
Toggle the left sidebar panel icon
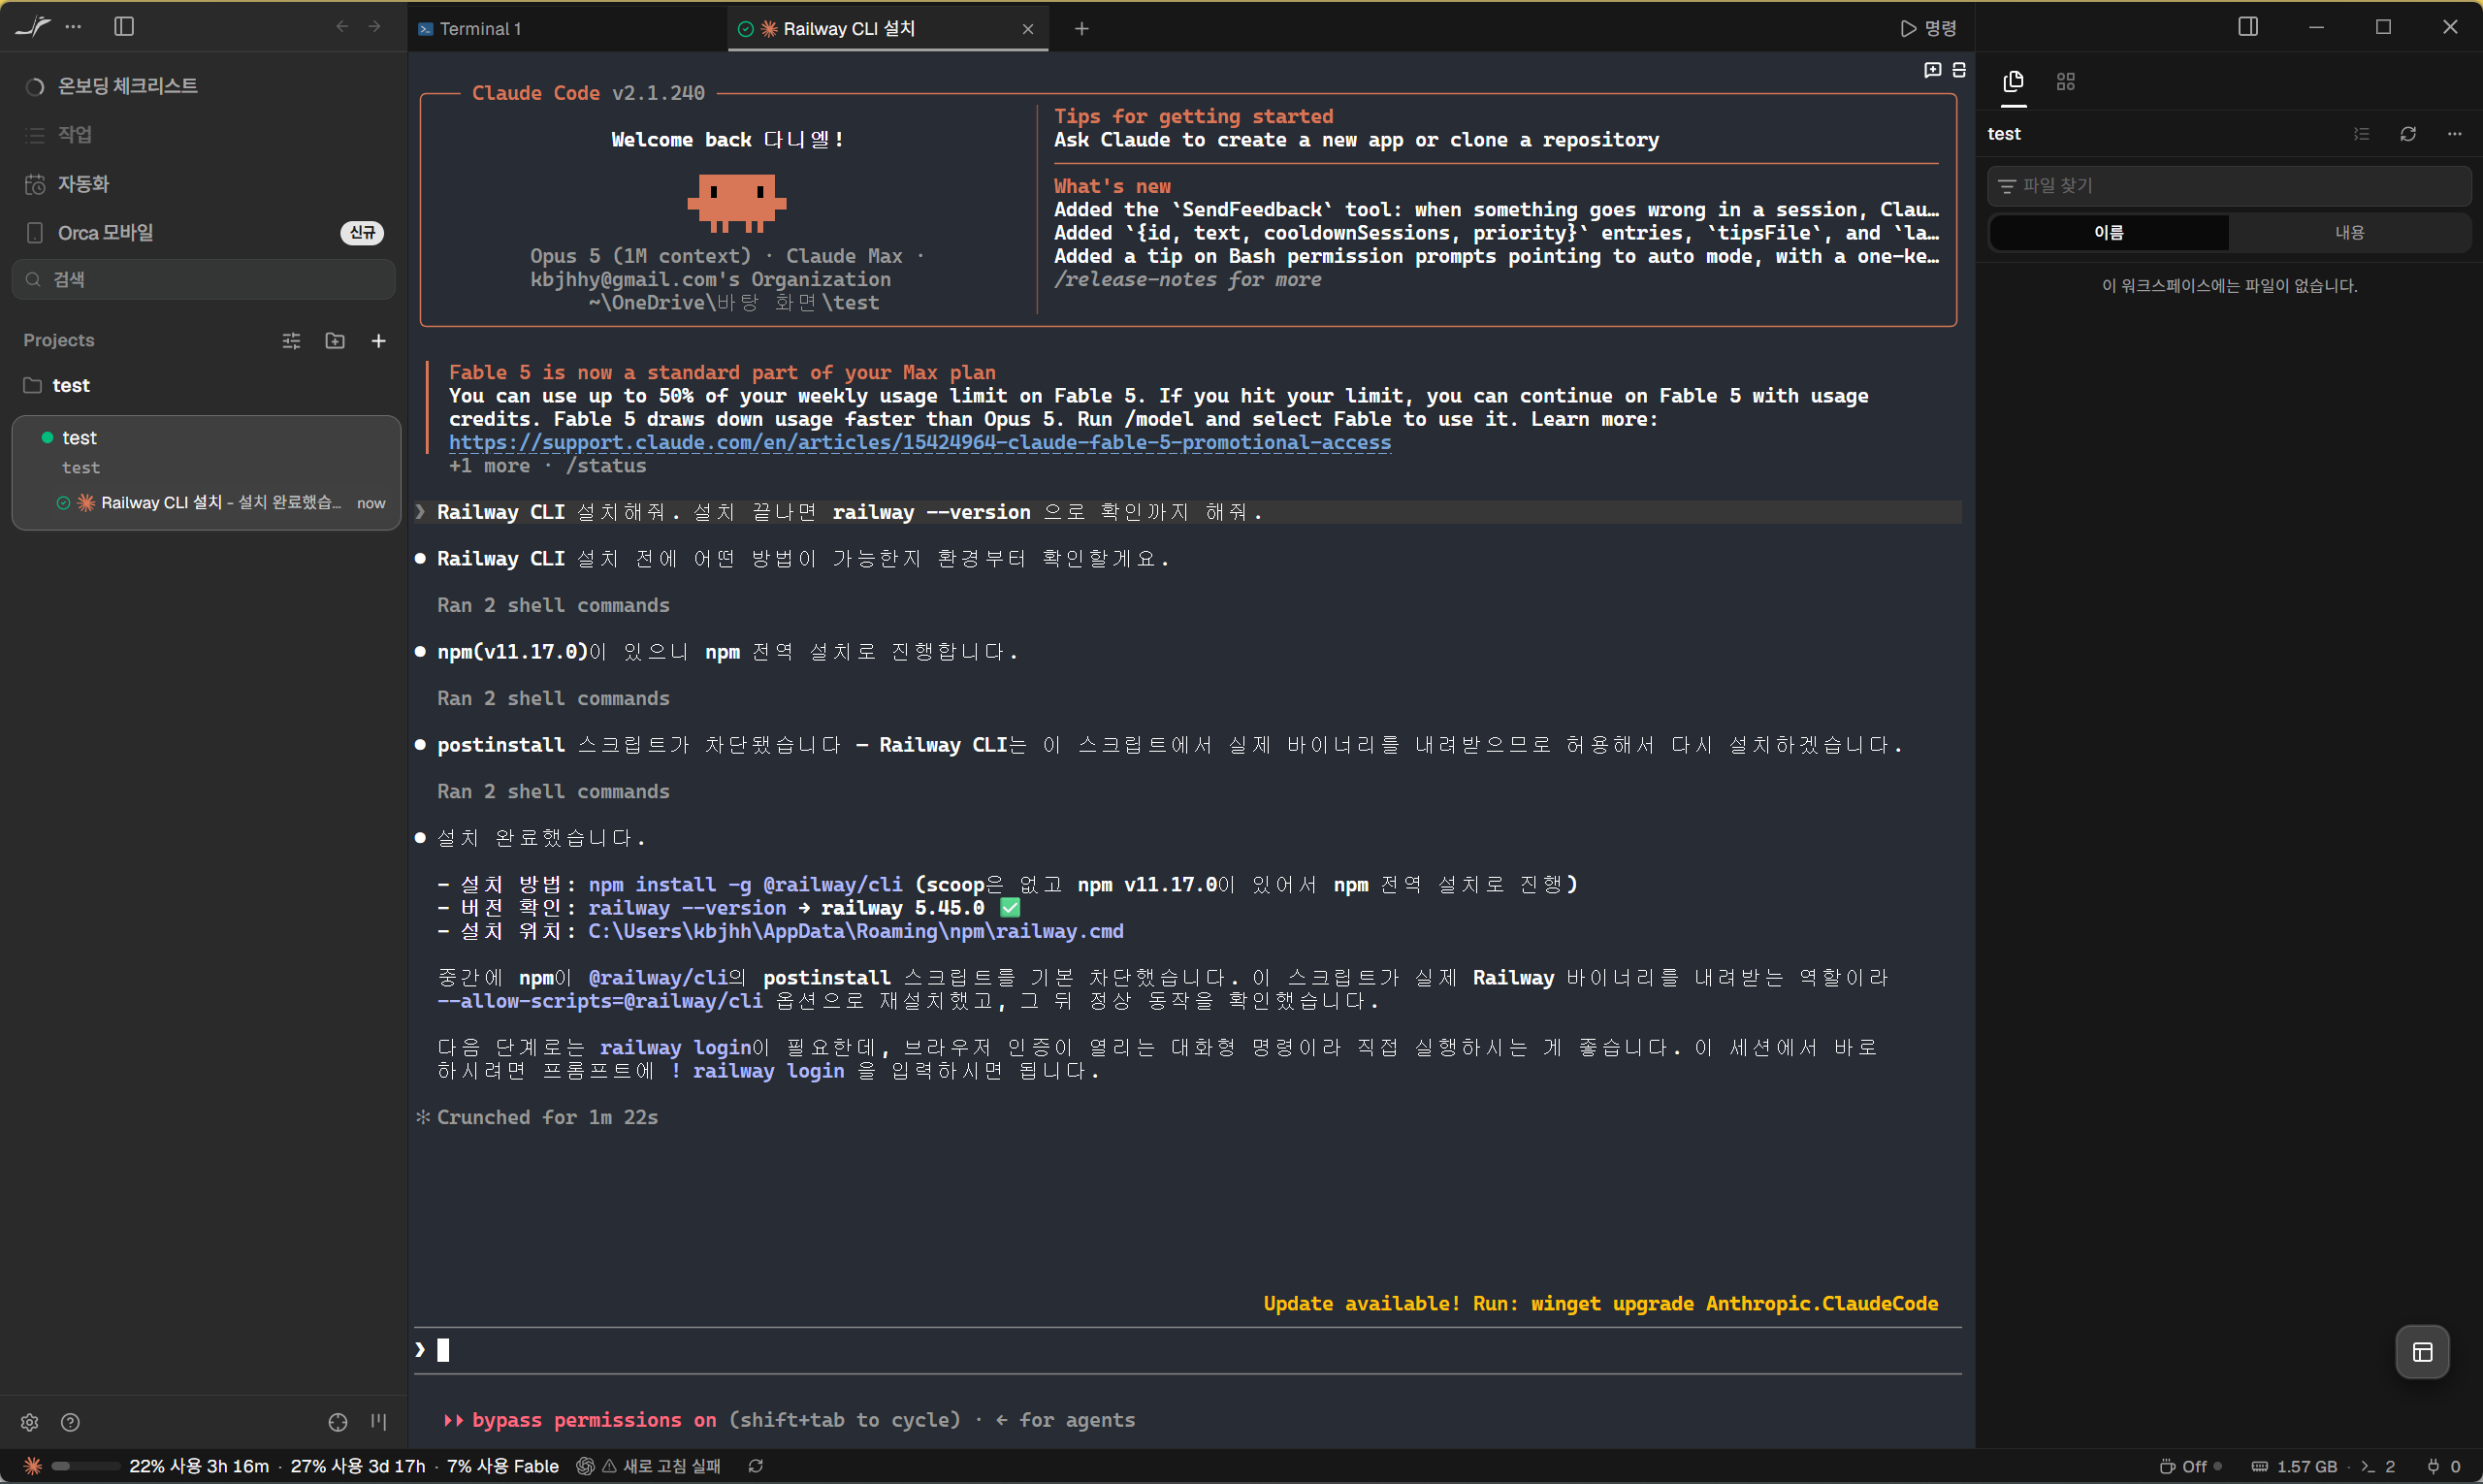point(124,27)
